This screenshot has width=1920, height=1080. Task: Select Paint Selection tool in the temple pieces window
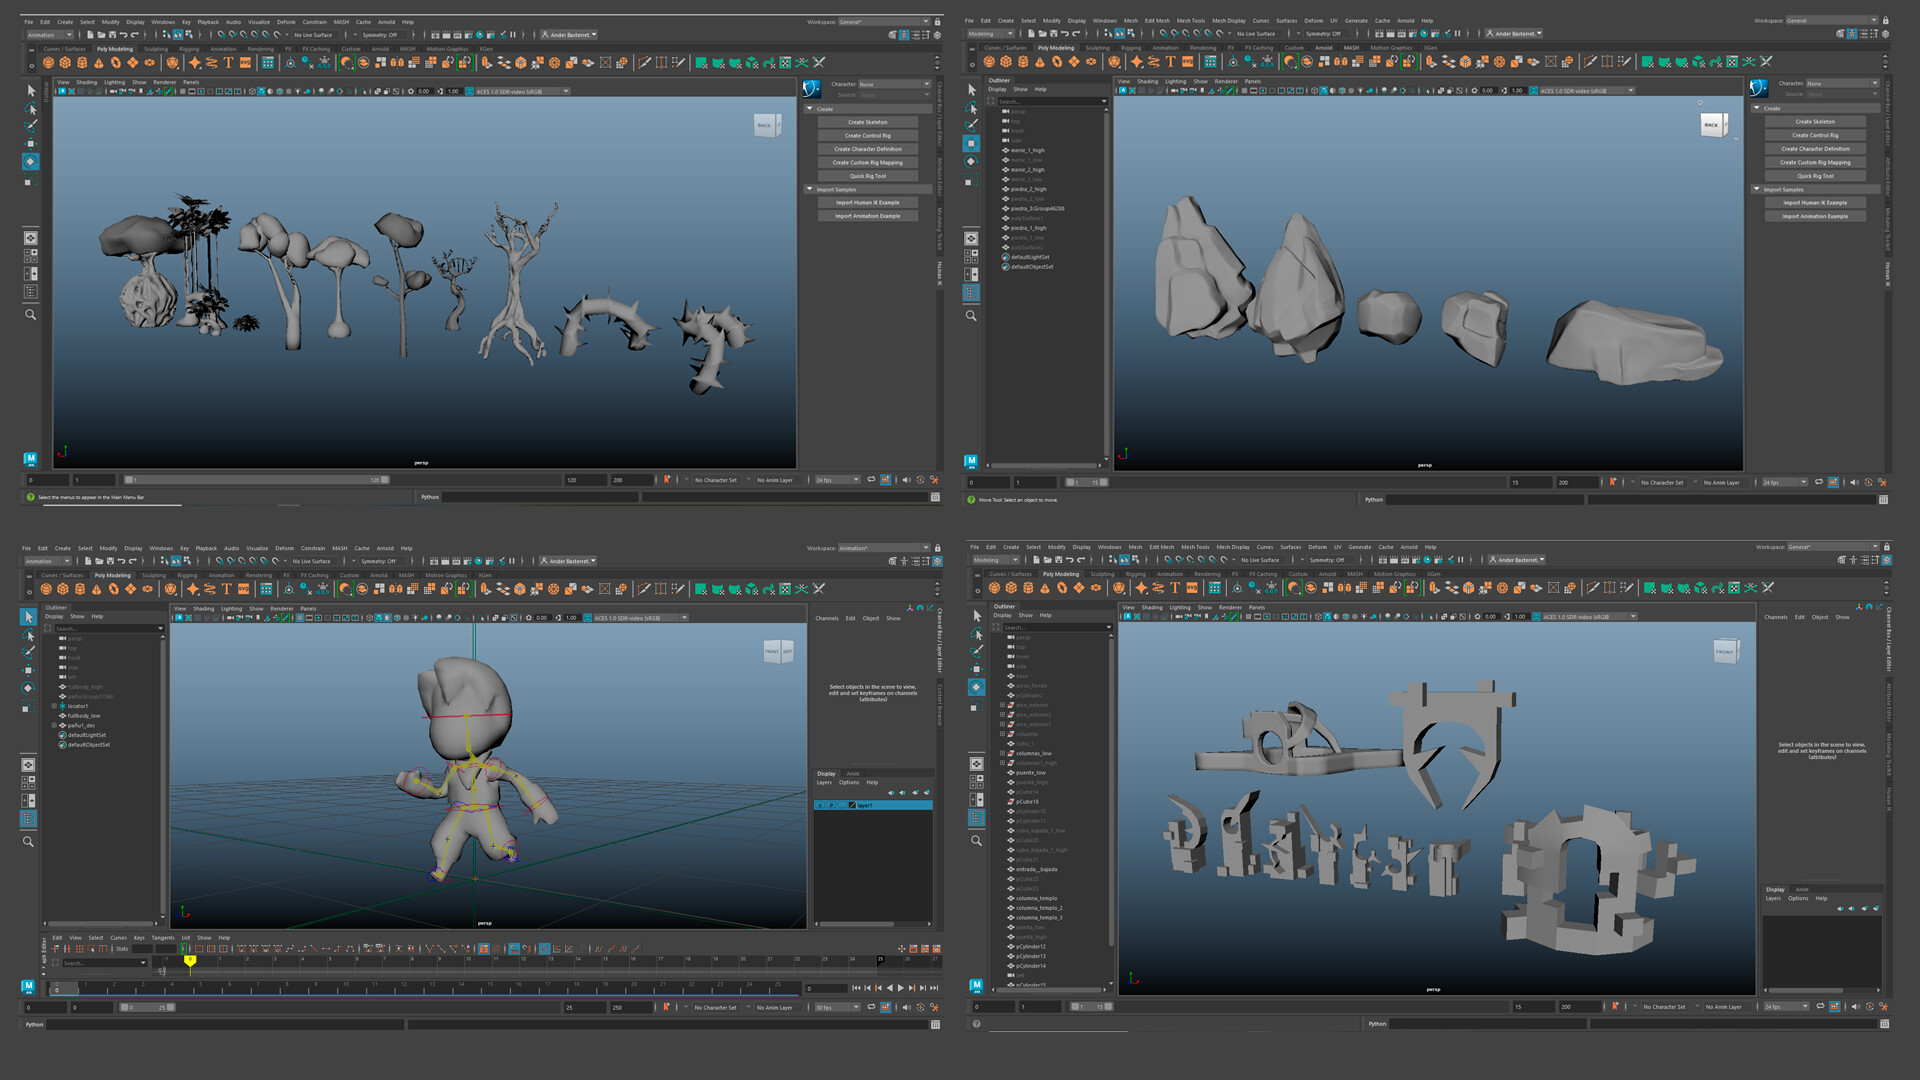[x=977, y=651]
